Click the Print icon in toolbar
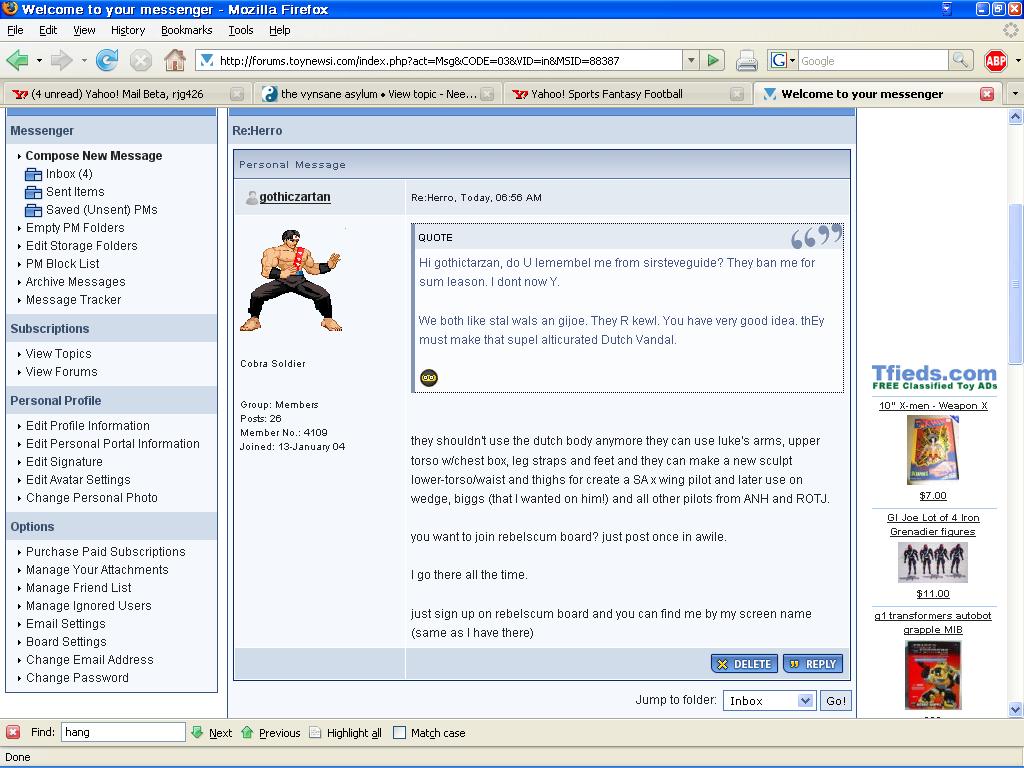Viewport: 1024px width, 768px height. coord(746,61)
